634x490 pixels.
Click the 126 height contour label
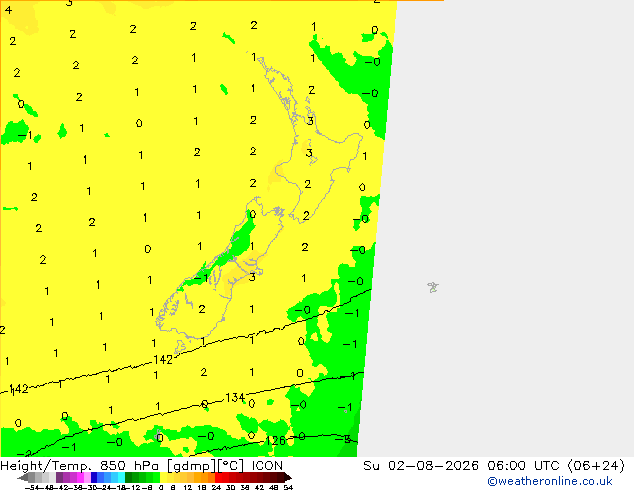(275, 440)
